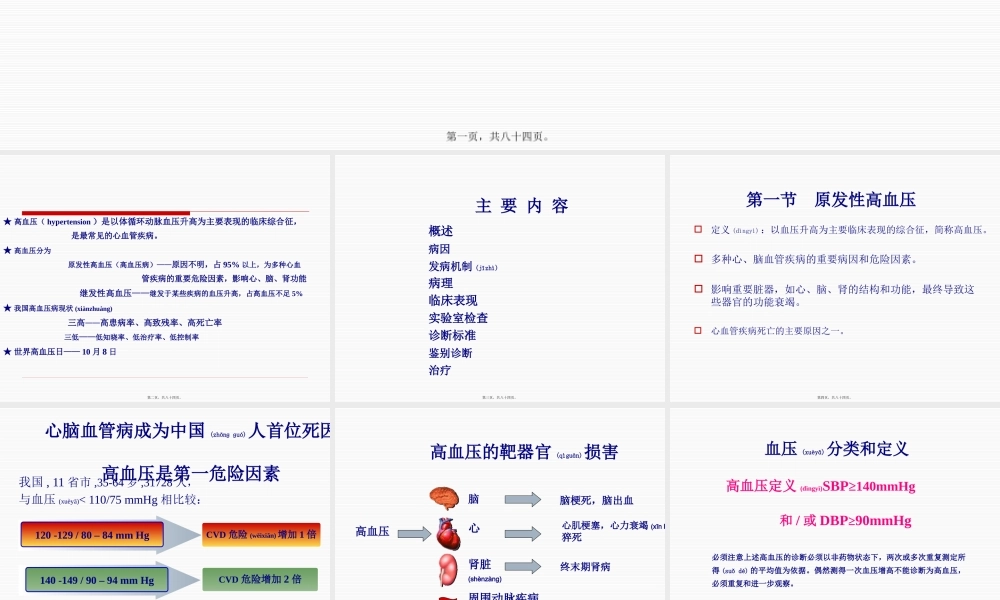The image size is (1000, 600).
Task: Click the red square before 多种心脑血管疾病 item
Action: (x=697, y=256)
